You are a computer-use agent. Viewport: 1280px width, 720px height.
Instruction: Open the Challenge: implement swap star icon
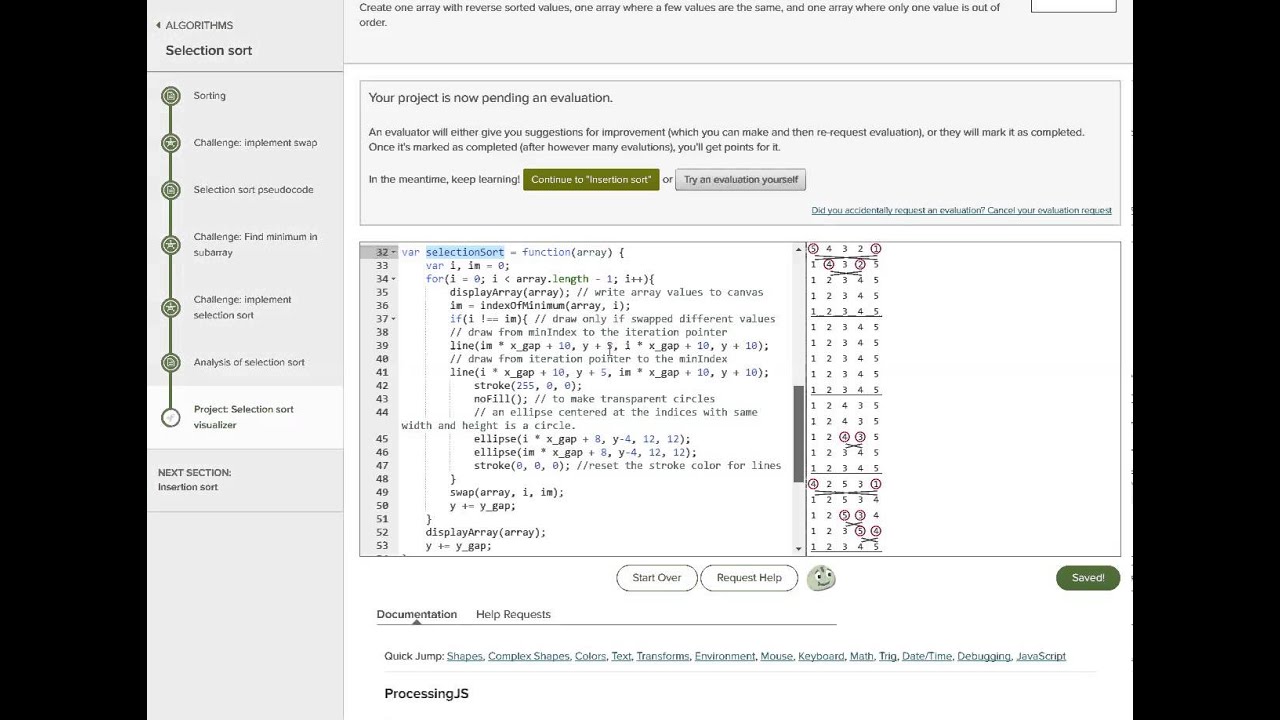coord(171,143)
